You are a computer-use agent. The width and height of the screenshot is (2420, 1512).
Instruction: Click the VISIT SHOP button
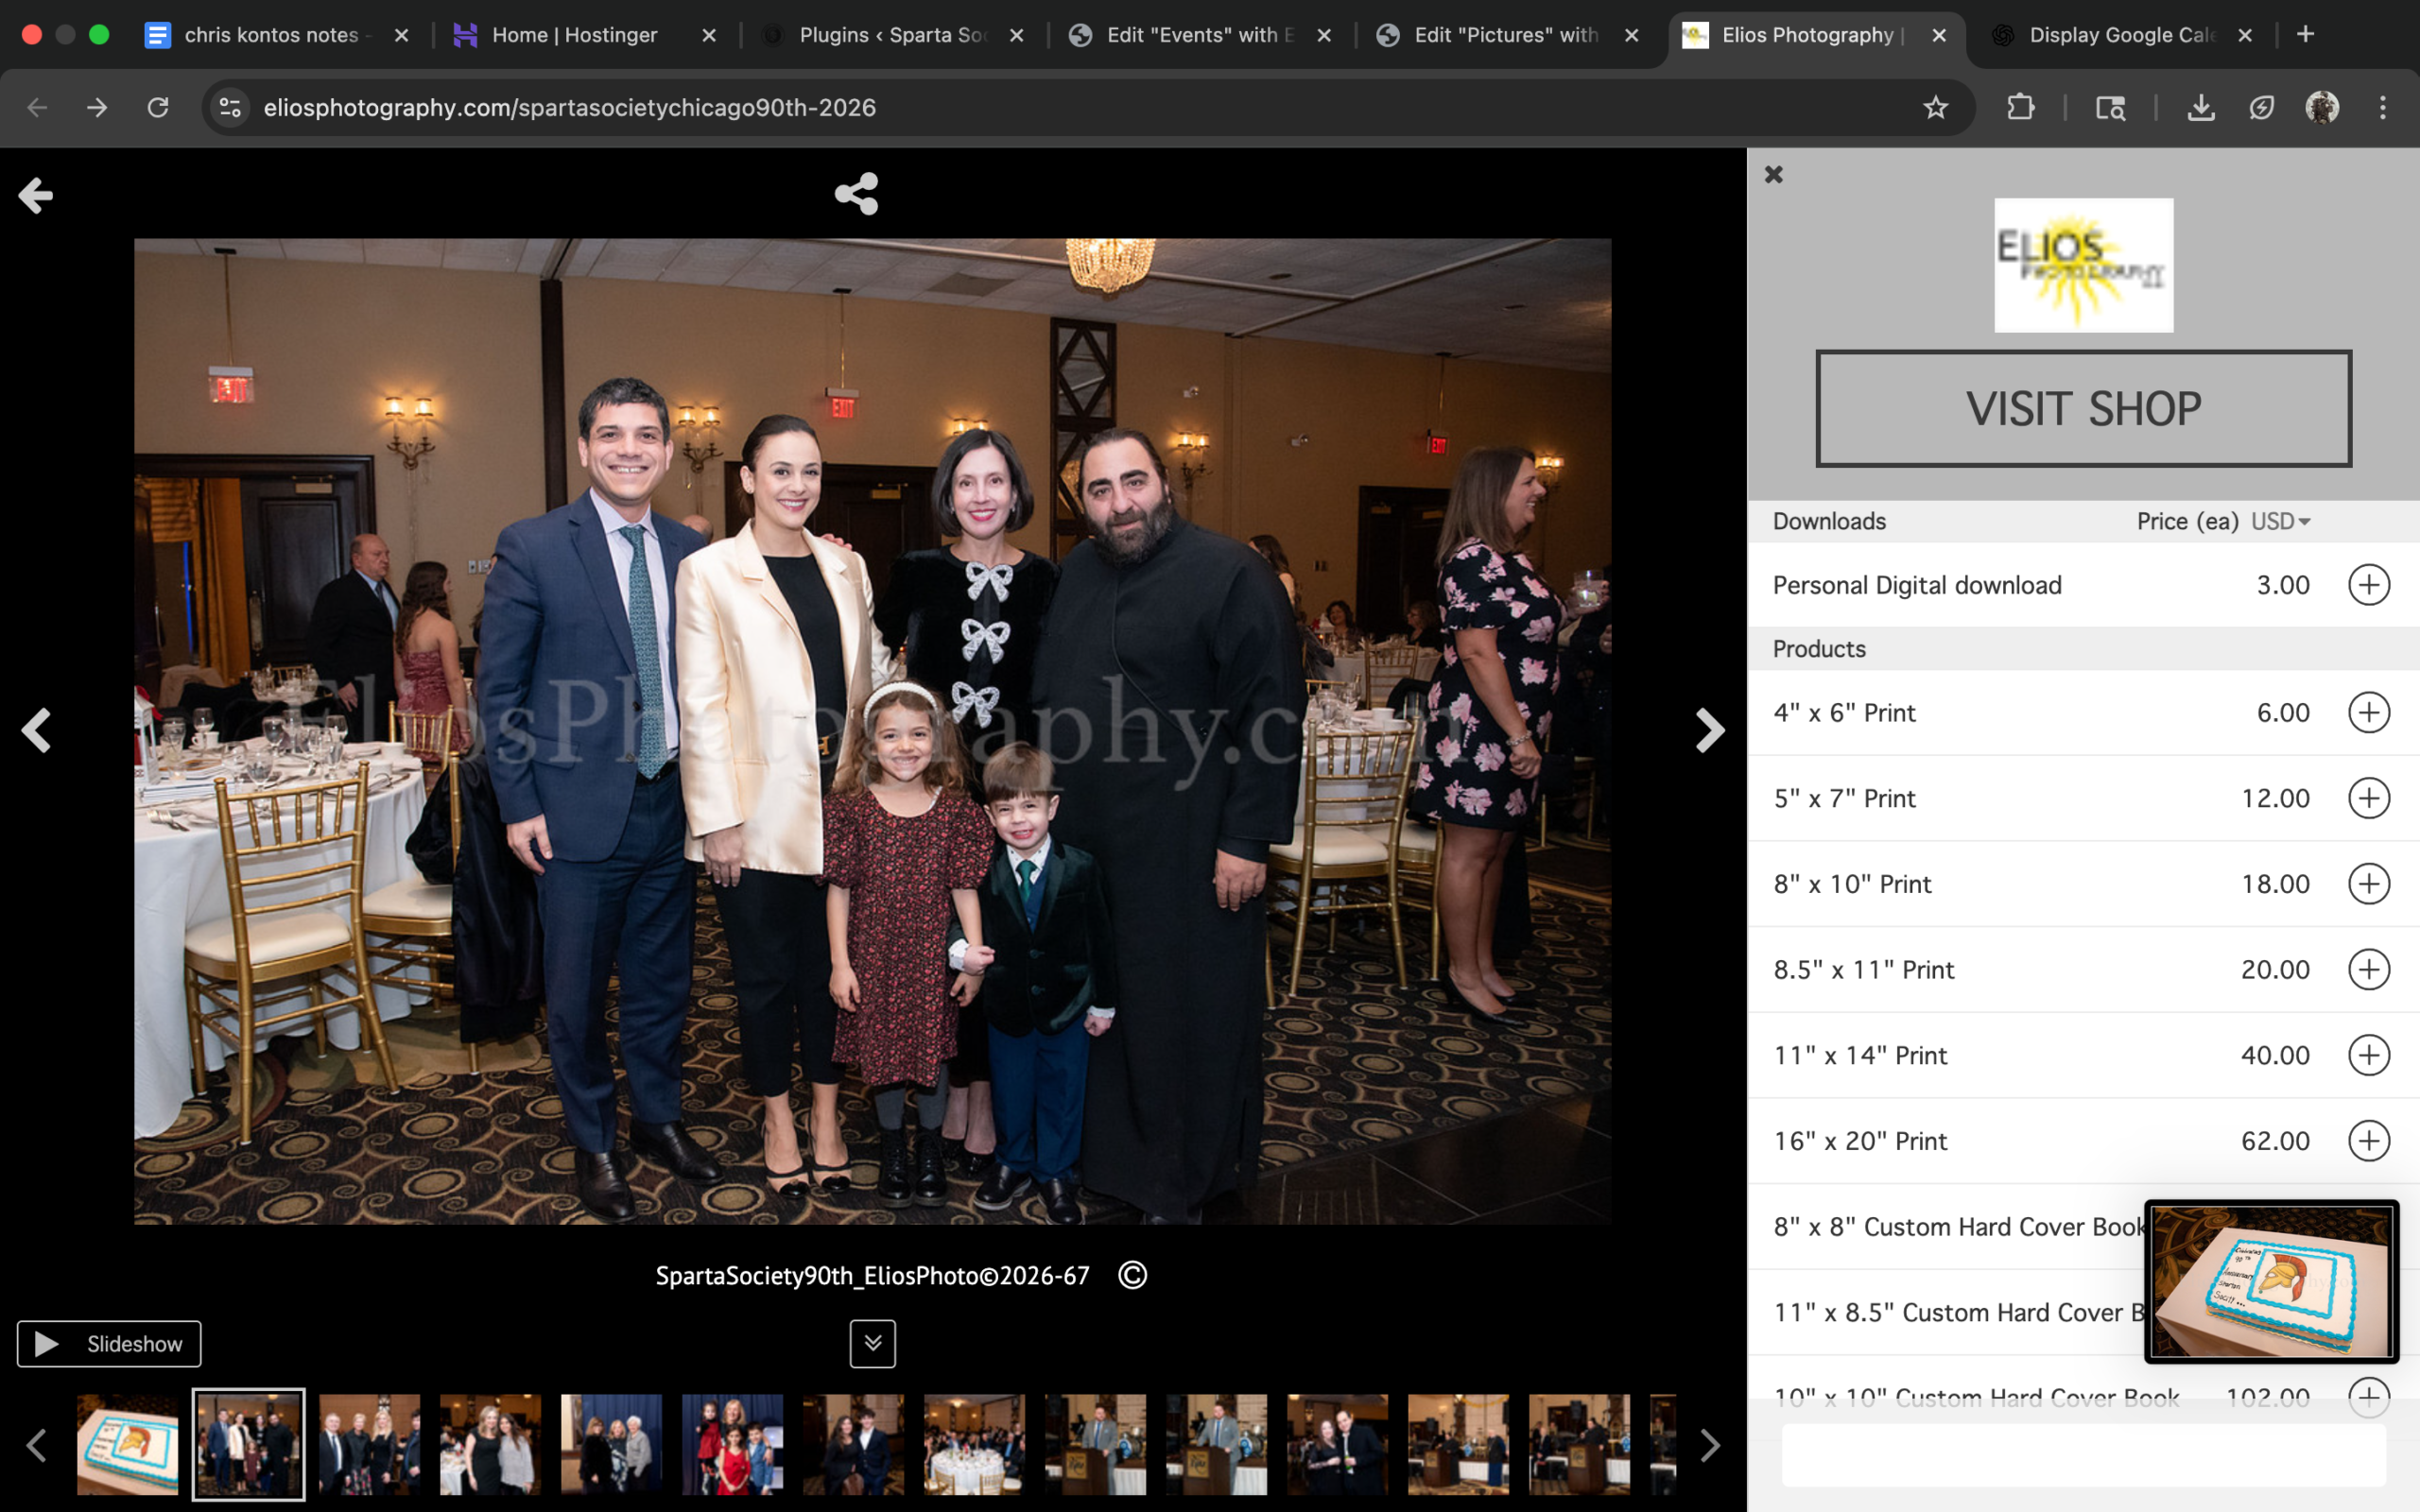point(2083,408)
